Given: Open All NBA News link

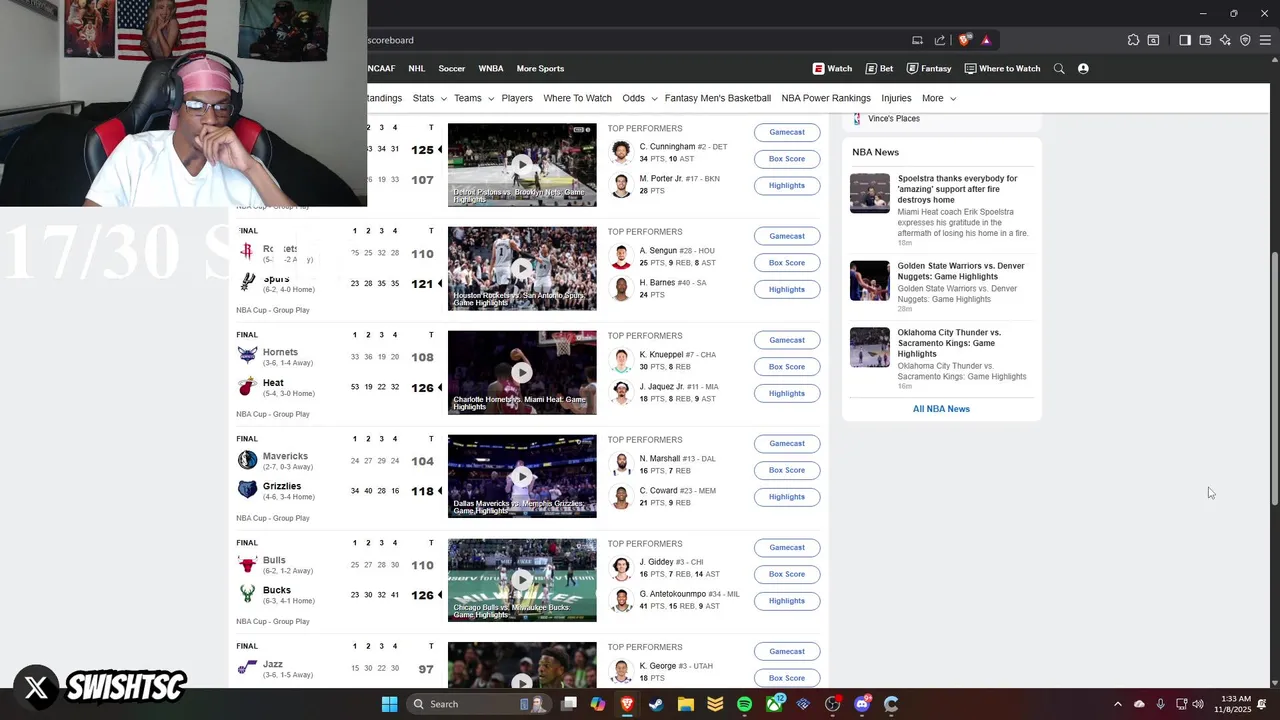Looking at the screenshot, I should click(941, 409).
